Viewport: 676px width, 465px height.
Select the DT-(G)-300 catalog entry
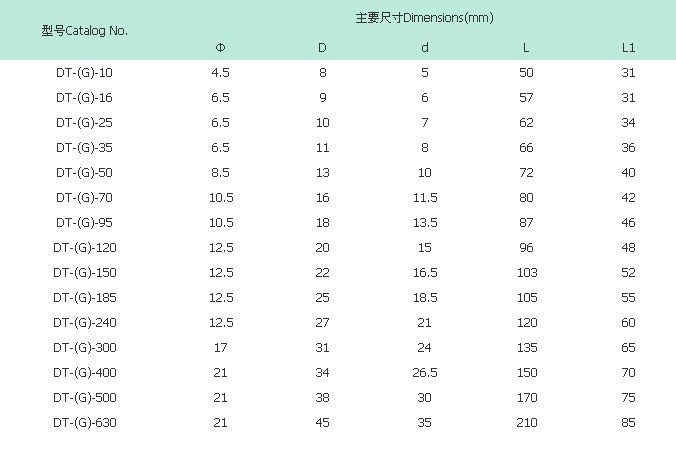[x=85, y=348]
